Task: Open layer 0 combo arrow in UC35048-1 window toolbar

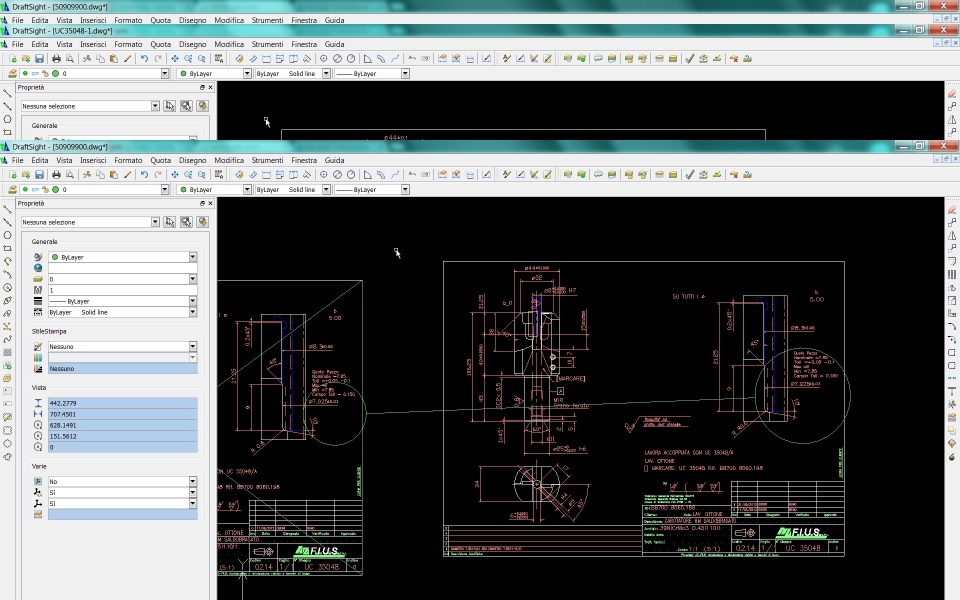Action: pos(165,73)
